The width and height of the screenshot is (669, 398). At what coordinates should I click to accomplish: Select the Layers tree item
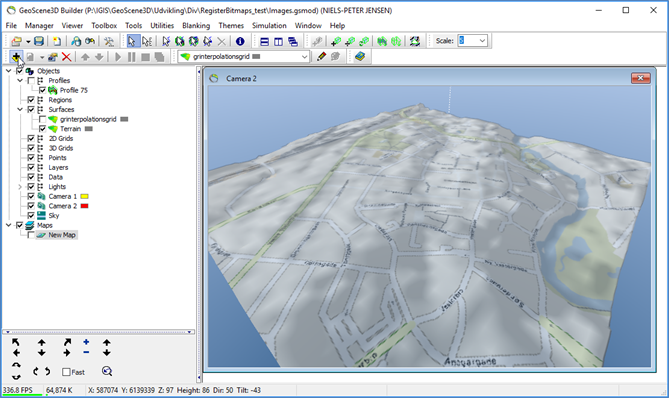click(x=58, y=168)
